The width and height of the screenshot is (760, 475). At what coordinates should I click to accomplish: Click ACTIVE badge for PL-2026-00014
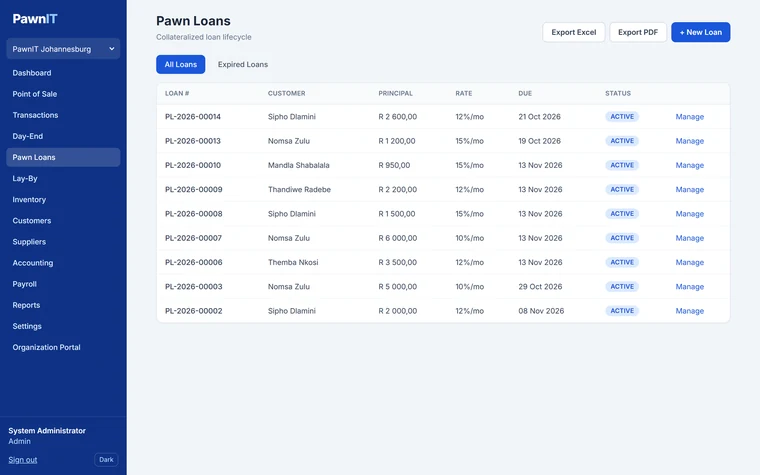click(x=622, y=117)
